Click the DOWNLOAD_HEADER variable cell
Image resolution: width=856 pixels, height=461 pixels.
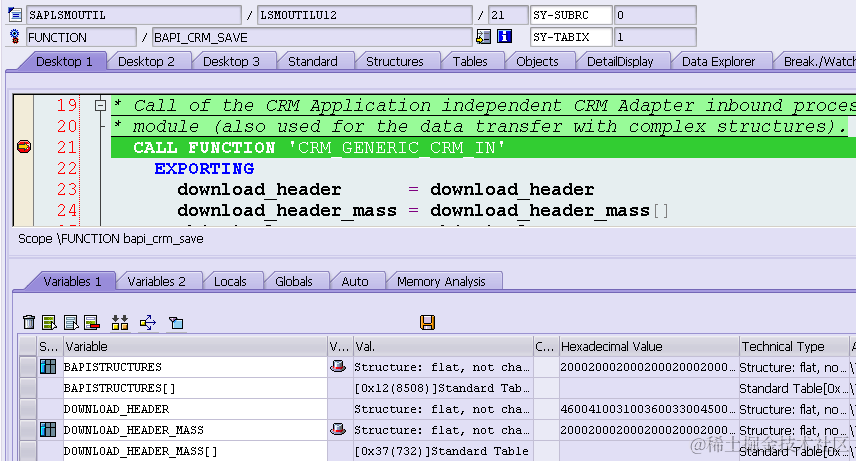point(195,409)
